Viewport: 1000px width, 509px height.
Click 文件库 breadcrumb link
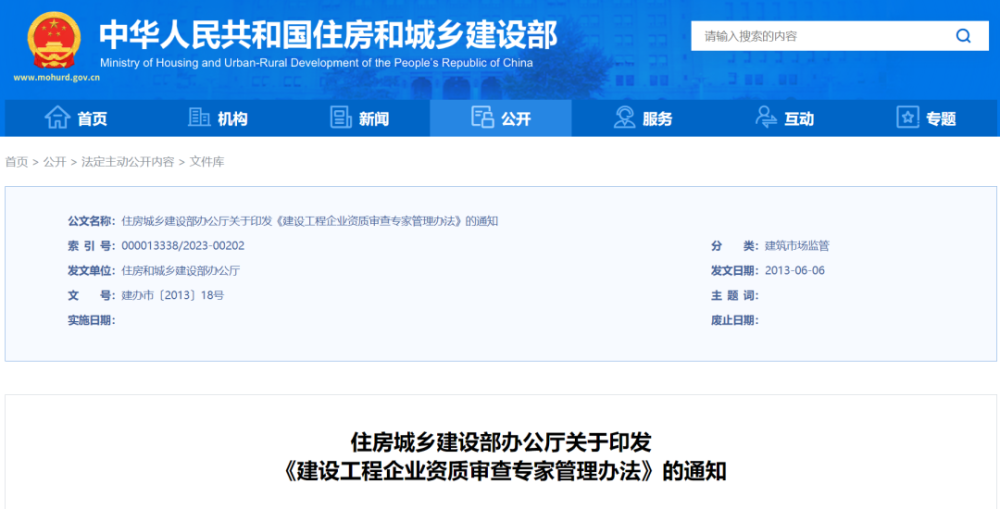click(207, 162)
